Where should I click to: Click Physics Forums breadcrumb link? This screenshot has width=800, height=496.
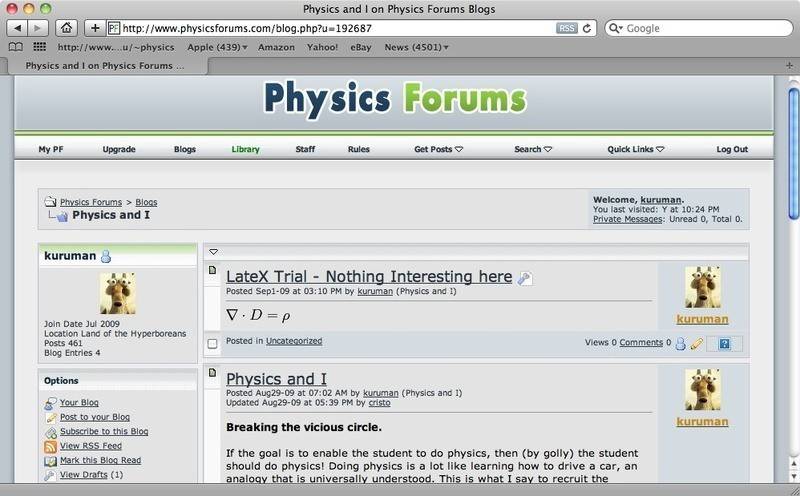pyautogui.click(x=91, y=202)
